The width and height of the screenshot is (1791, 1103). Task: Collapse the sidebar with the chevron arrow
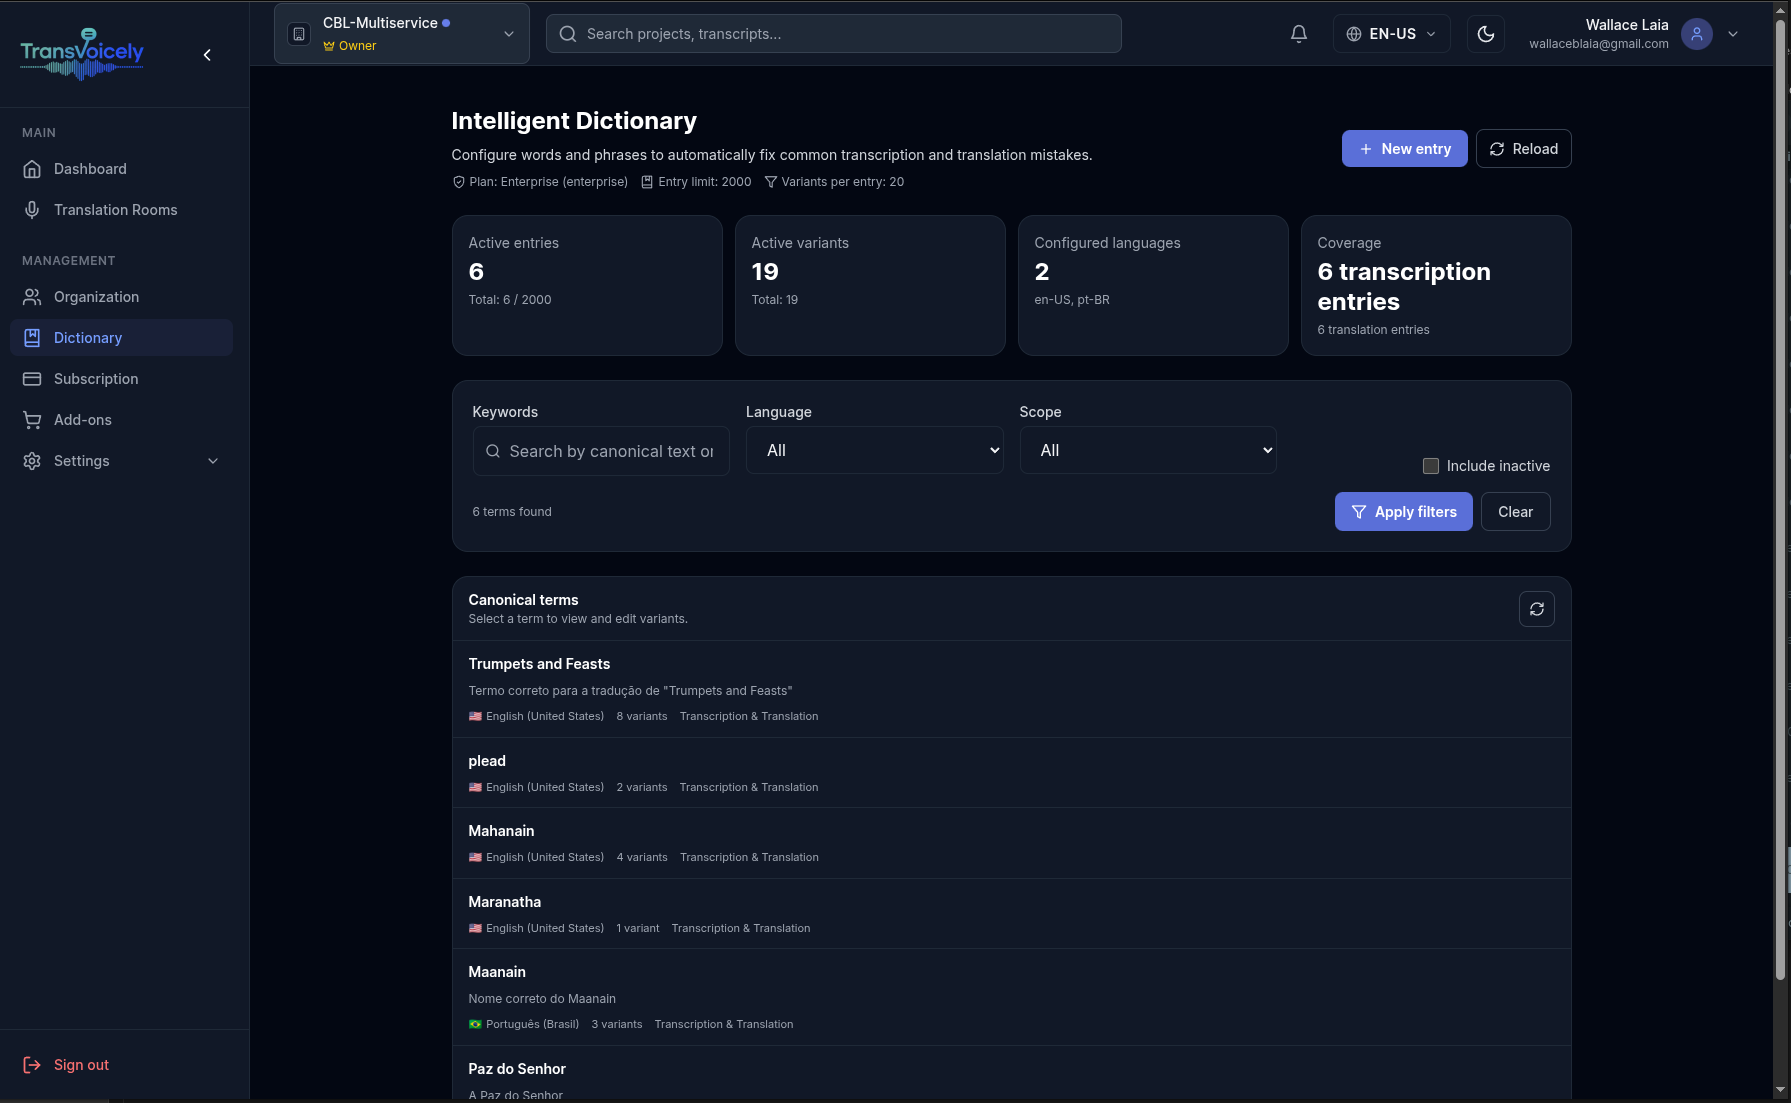tap(207, 55)
